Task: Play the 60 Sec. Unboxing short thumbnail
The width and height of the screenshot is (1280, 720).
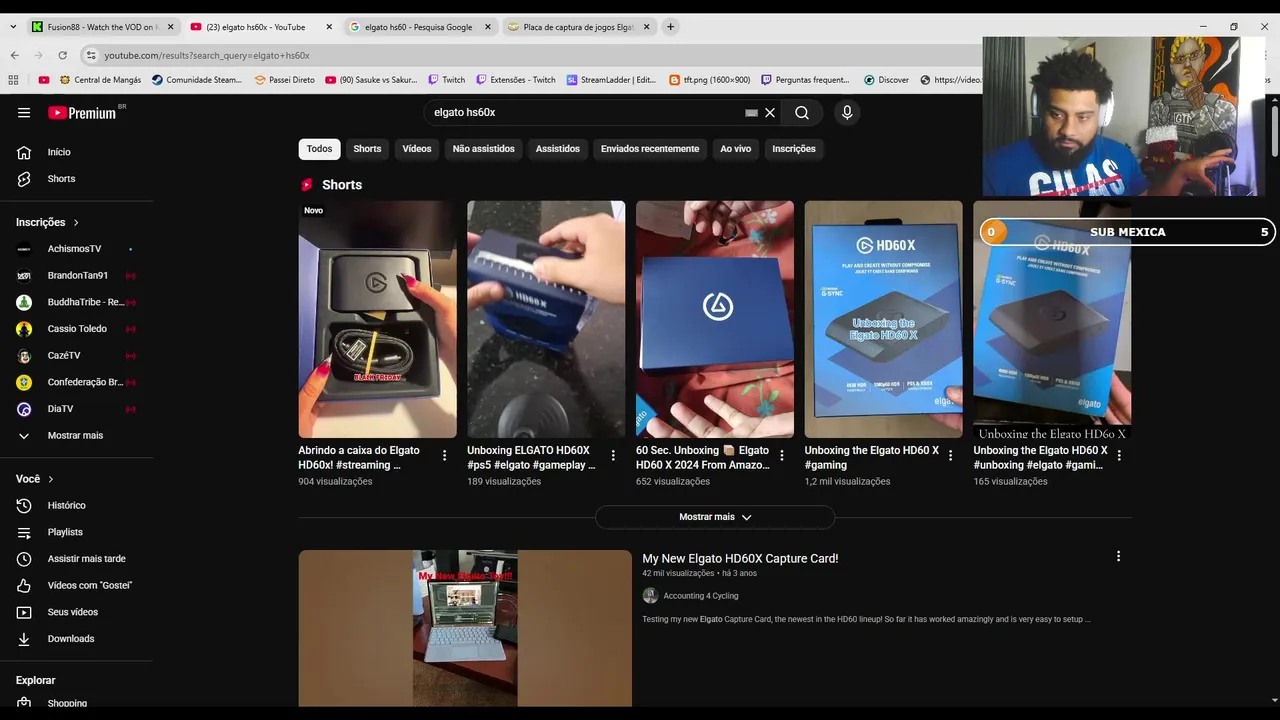Action: (x=715, y=319)
